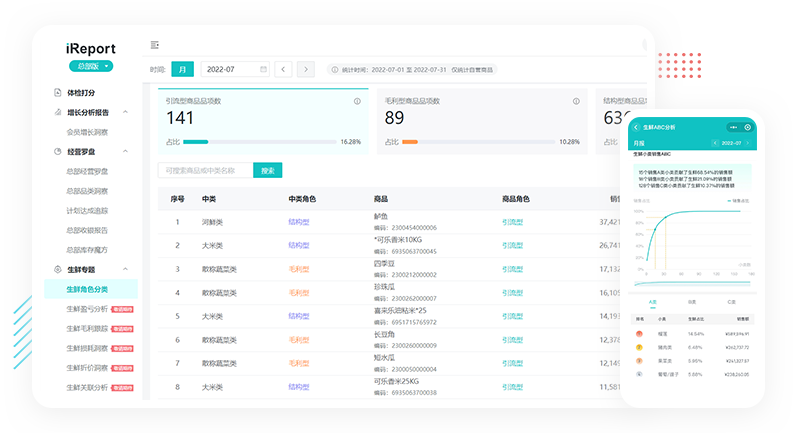Go back in the mobile 生鲜ABC分析 screen

pos(636,127)
